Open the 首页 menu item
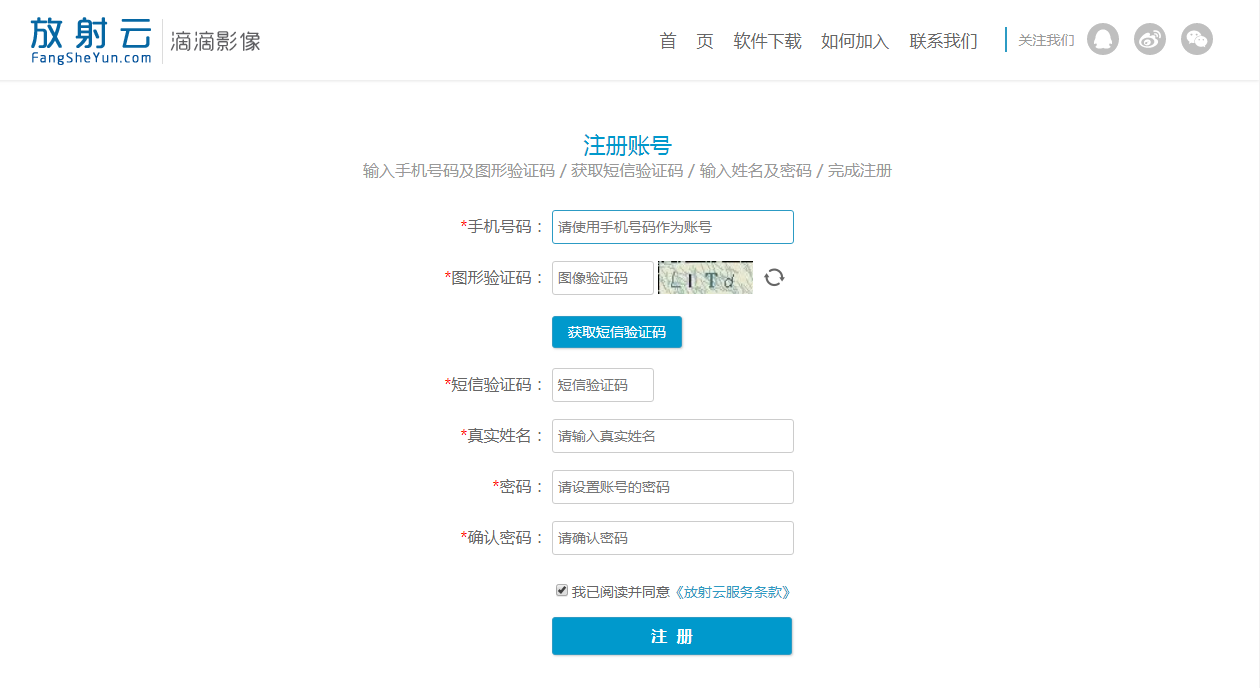This screenshot has height=688, width=1260. pos(686,41)
